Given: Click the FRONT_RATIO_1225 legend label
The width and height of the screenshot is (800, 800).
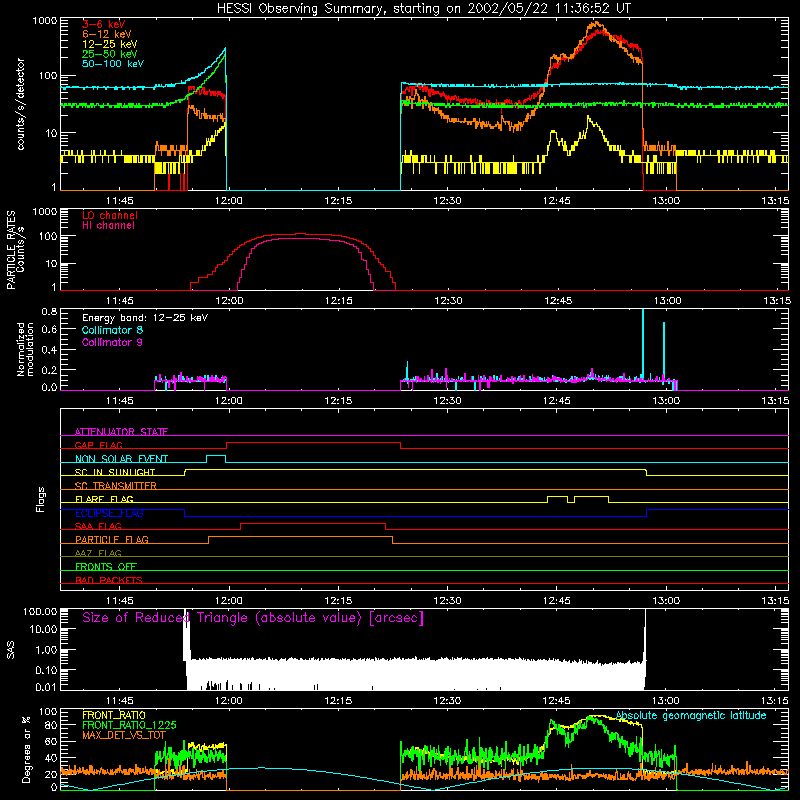Looking at the screenshot, I should [129, 725].
